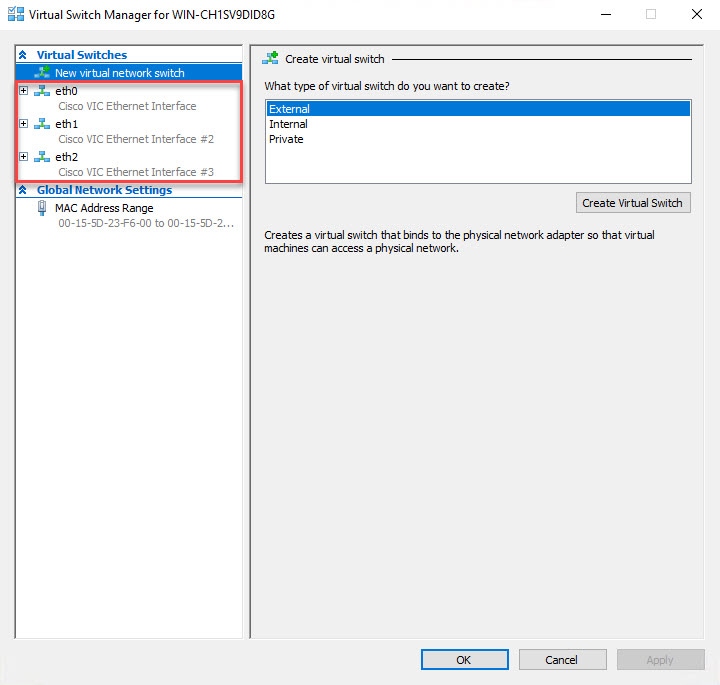Click the 00-15-5D-23-F6-00 MAC range text
Image resolution: width=720 pixels, height=685 pixels.
[146, 224]
